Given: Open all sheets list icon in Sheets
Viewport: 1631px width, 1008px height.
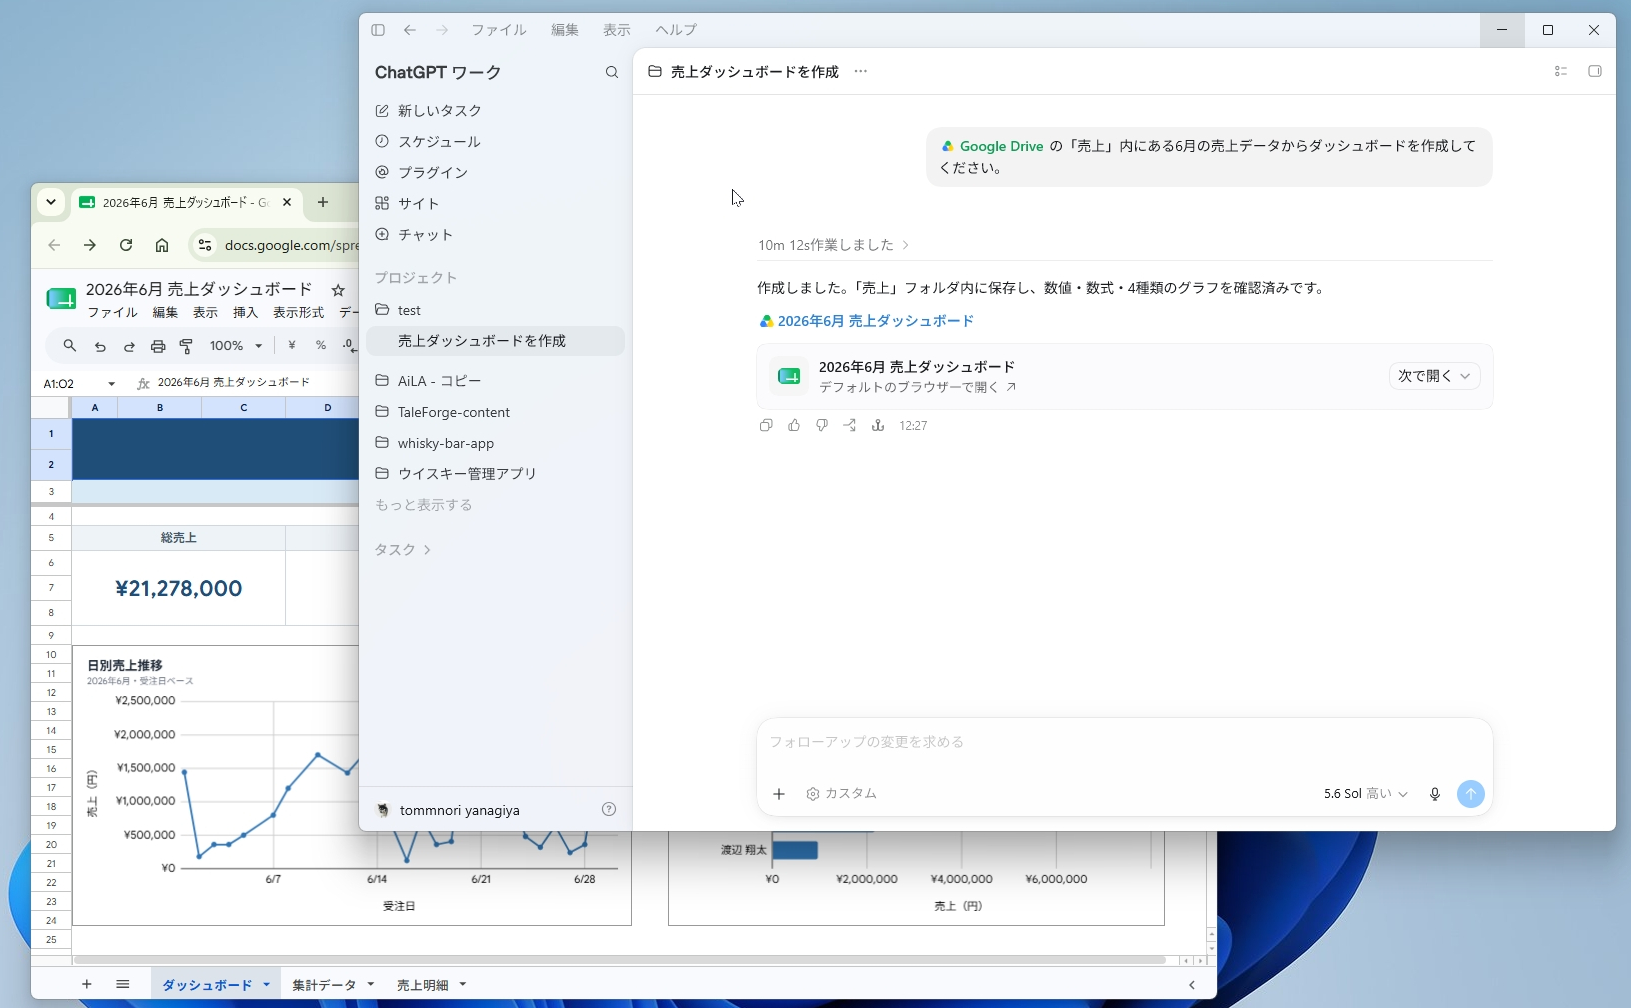Looking at the screenshot, I should point(123,984).
